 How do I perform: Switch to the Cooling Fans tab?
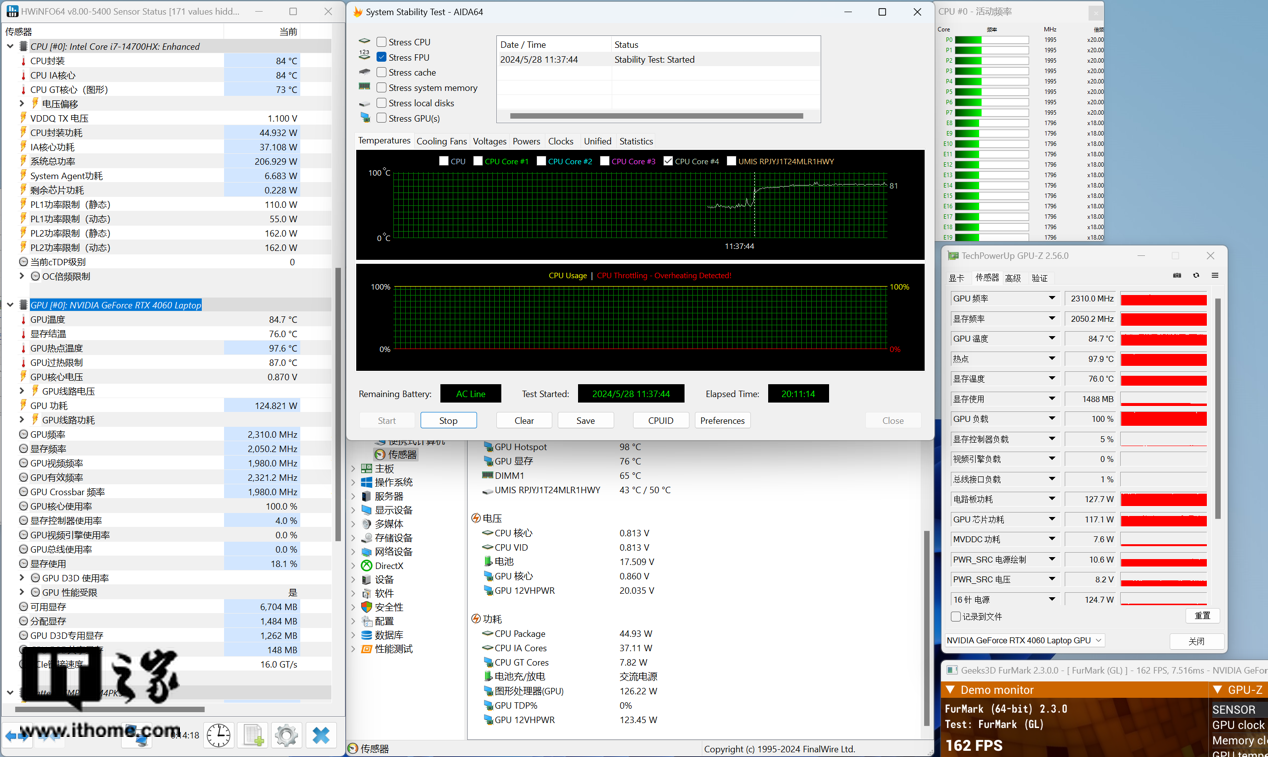click(x=441, y=142)
